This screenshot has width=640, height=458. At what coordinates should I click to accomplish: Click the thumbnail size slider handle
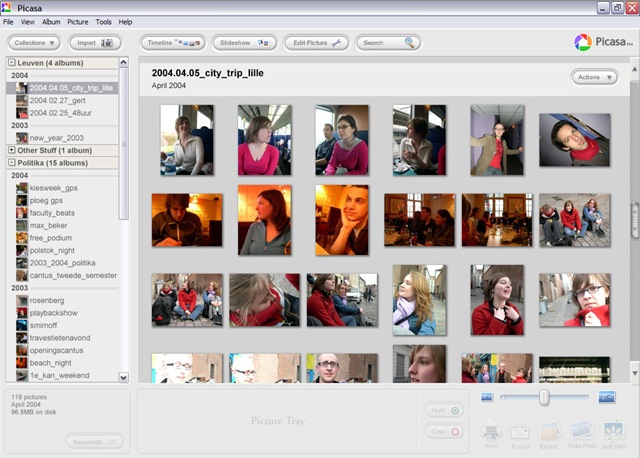544,397
